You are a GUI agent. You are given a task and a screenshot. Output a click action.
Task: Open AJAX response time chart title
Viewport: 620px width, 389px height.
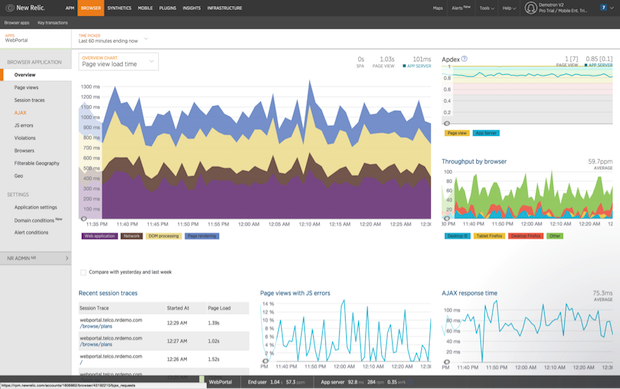(x=469, y=293)
